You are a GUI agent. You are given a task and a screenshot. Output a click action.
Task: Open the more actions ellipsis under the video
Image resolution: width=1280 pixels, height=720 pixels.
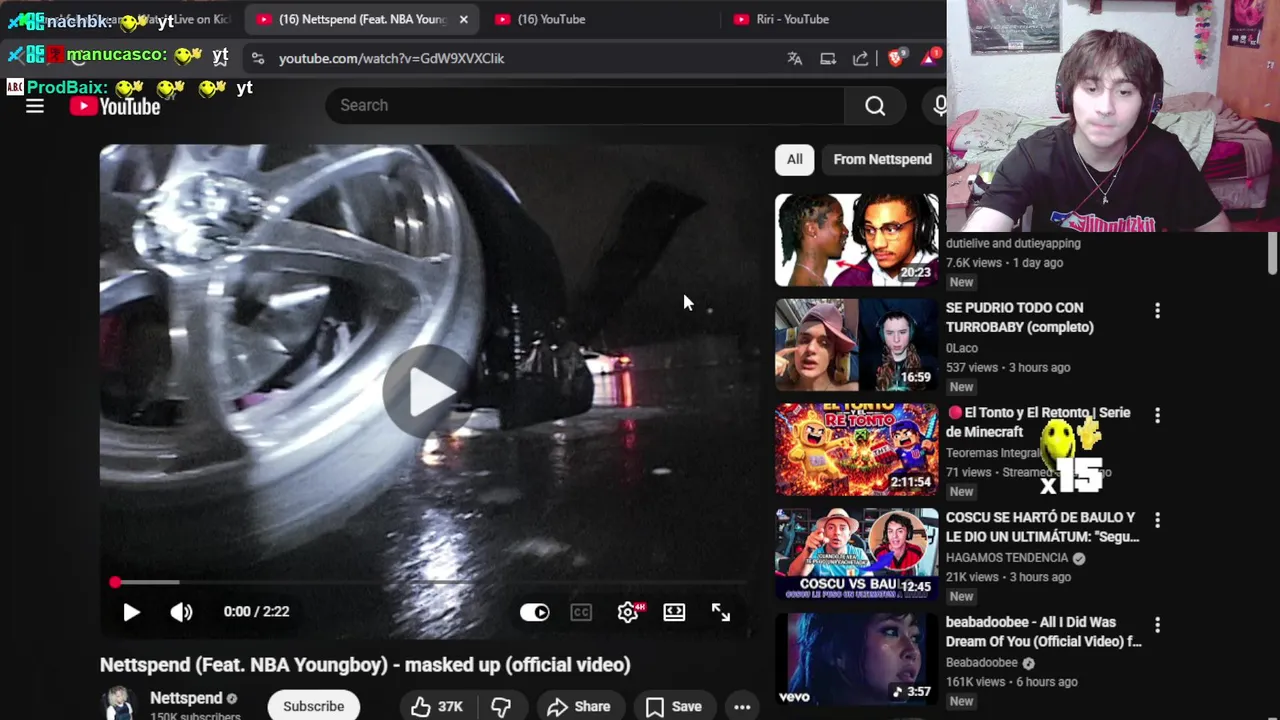[742, 707]
